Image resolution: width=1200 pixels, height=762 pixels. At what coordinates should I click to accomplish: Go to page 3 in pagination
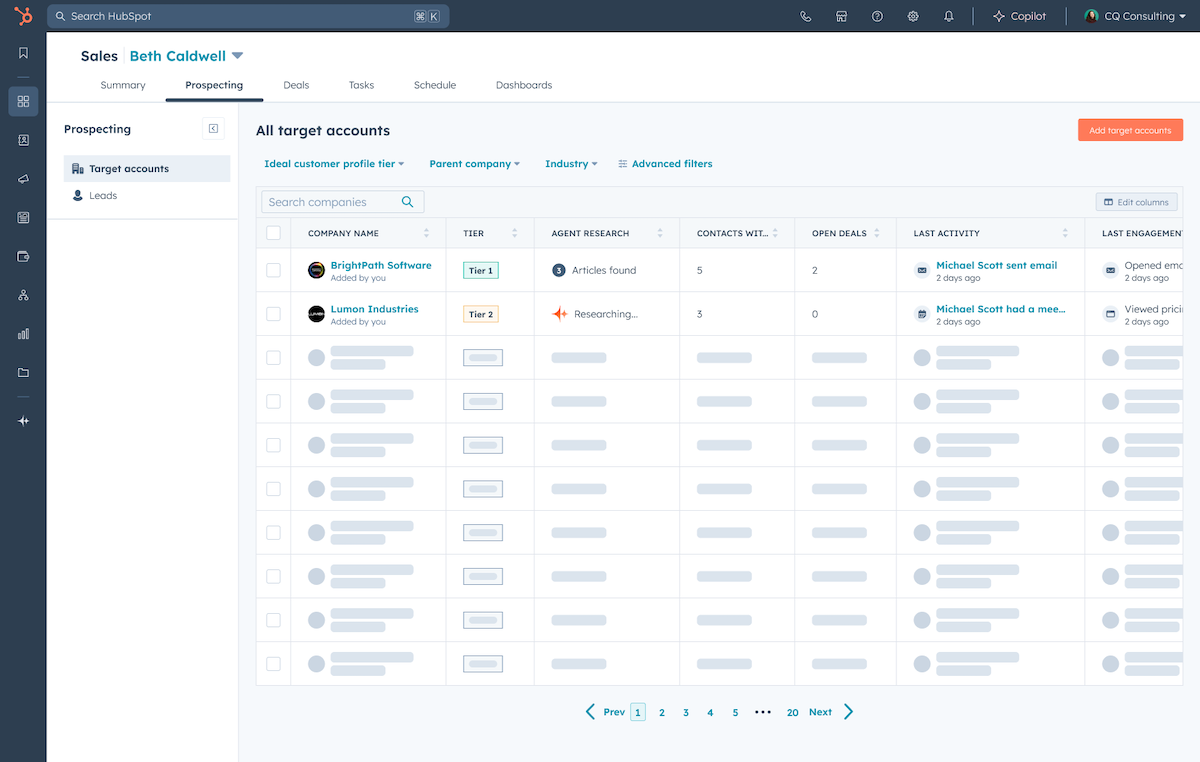(686, 712)
